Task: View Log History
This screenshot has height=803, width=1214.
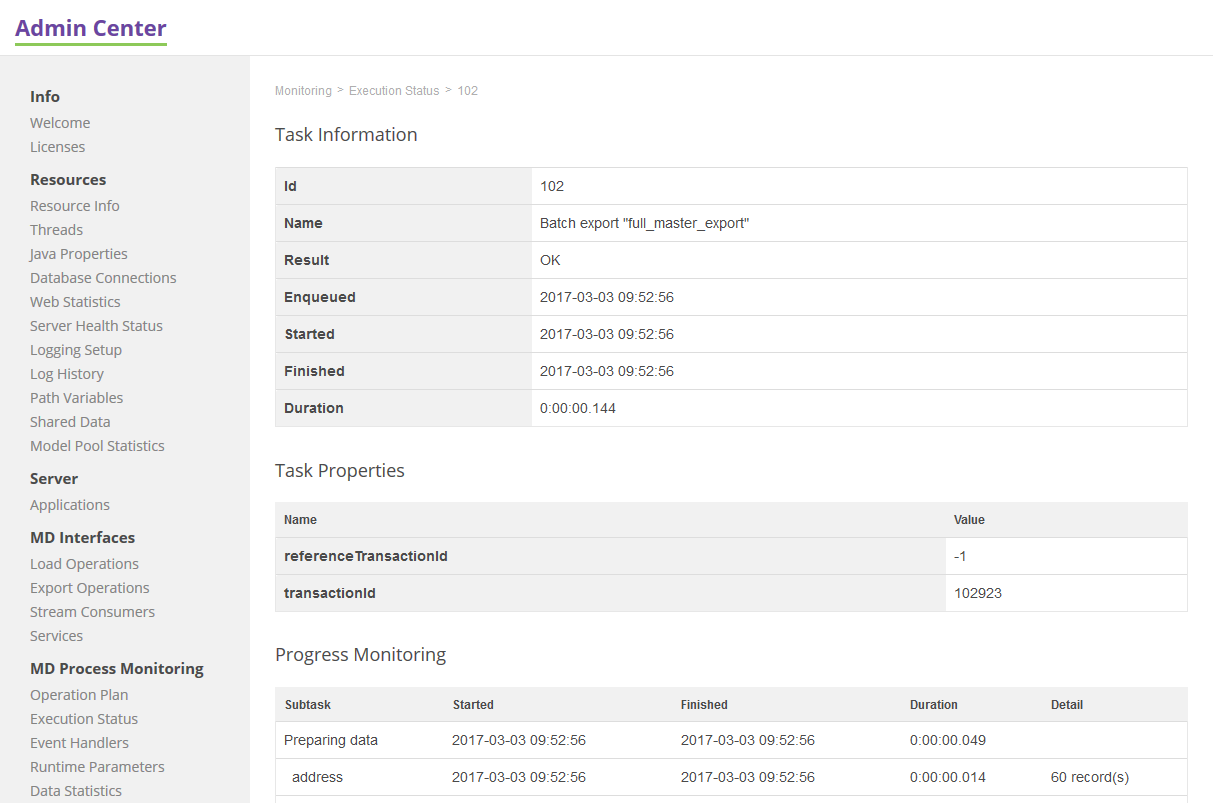Action: tap(67, 374)
